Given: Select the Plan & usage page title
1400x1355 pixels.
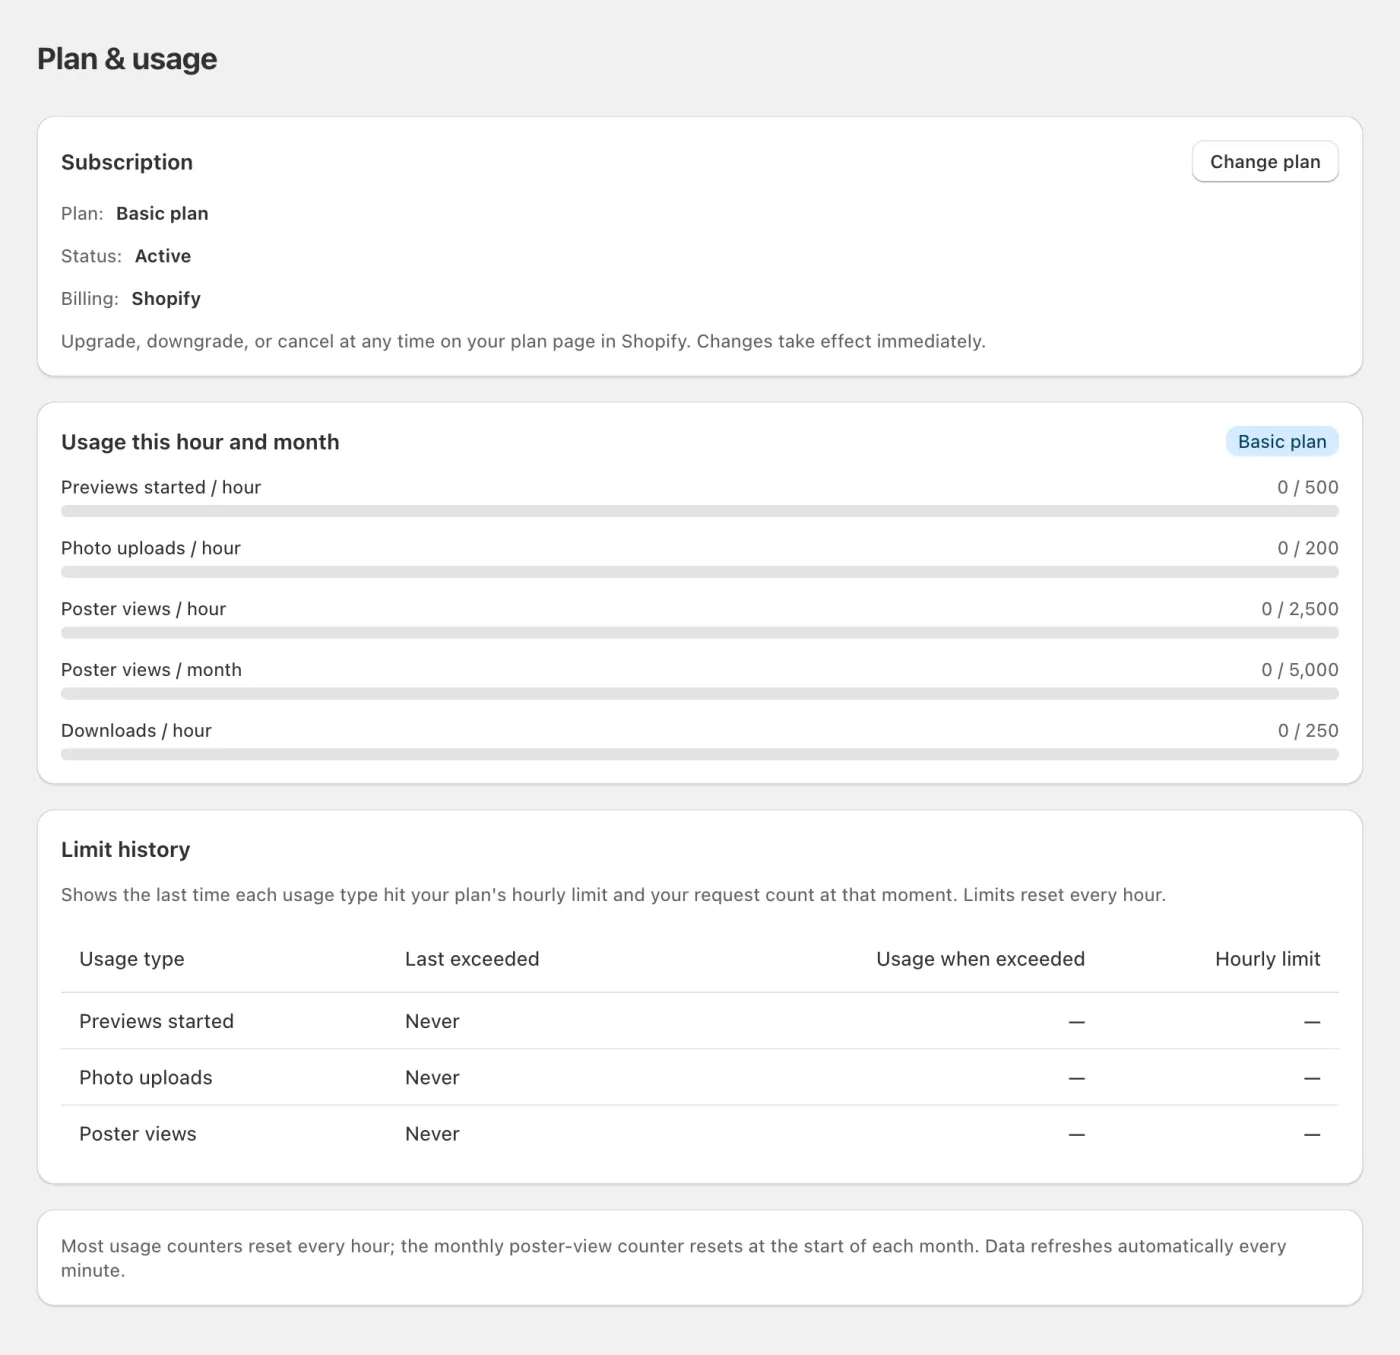Looking at the screenshot, I should [127, 59].
